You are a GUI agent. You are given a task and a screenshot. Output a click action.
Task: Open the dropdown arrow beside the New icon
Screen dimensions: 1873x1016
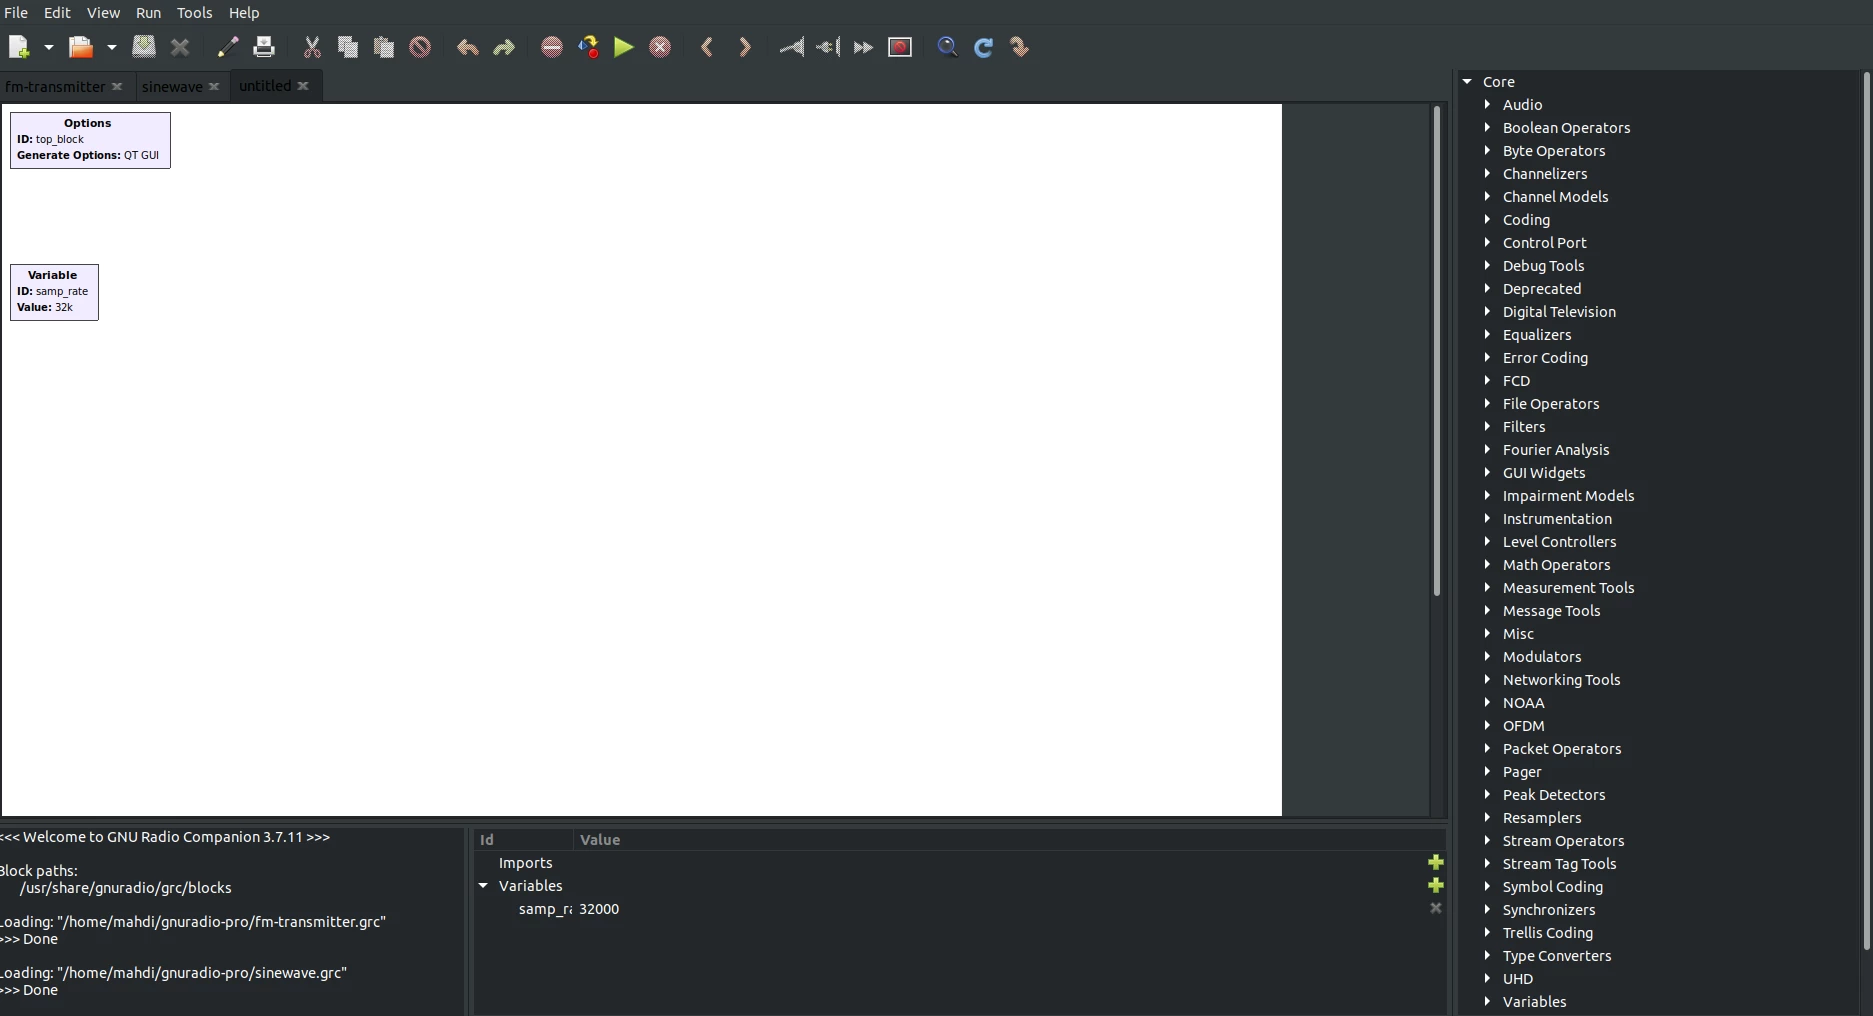tap(48, 47)
